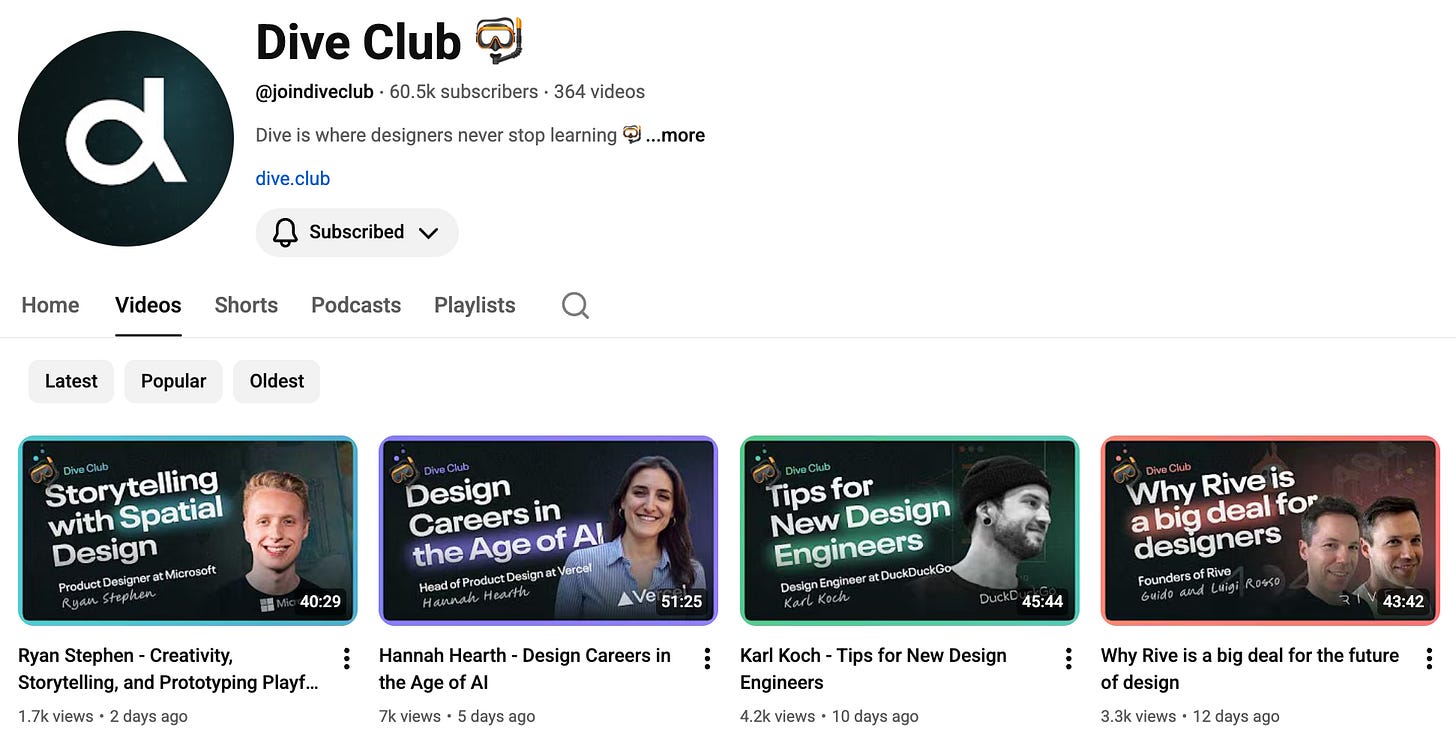Screen dimensions: 1456x748
Task: Open options menu for Karl Koch video
Action: tap(1068, 658)
